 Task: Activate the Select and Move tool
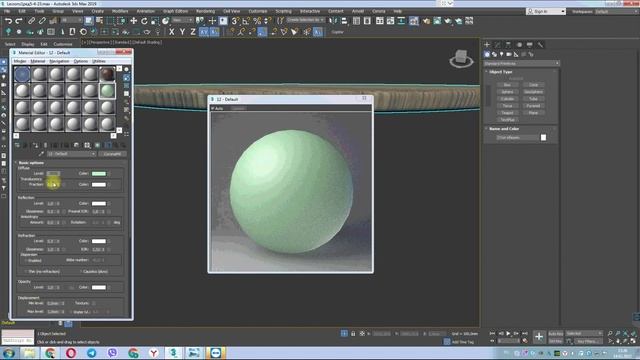coord(133,20)
